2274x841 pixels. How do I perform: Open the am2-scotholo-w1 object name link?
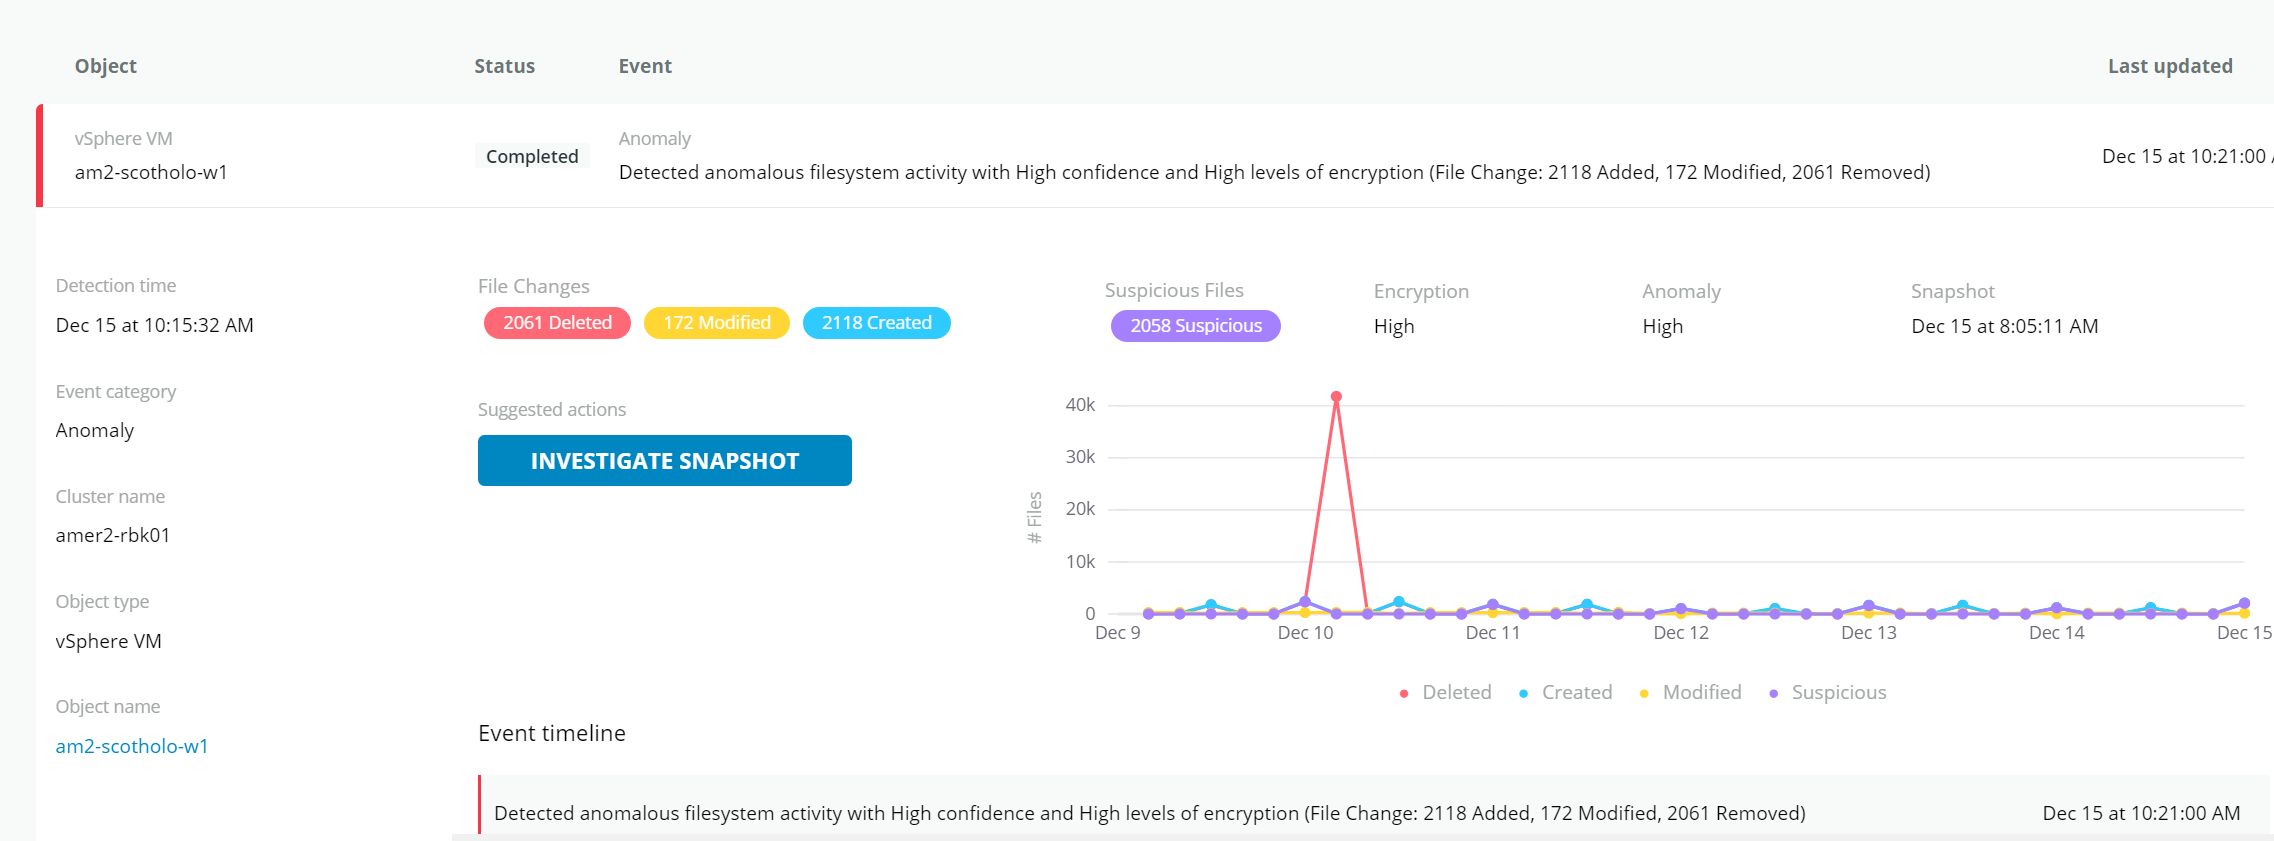[x=132, y=746]
